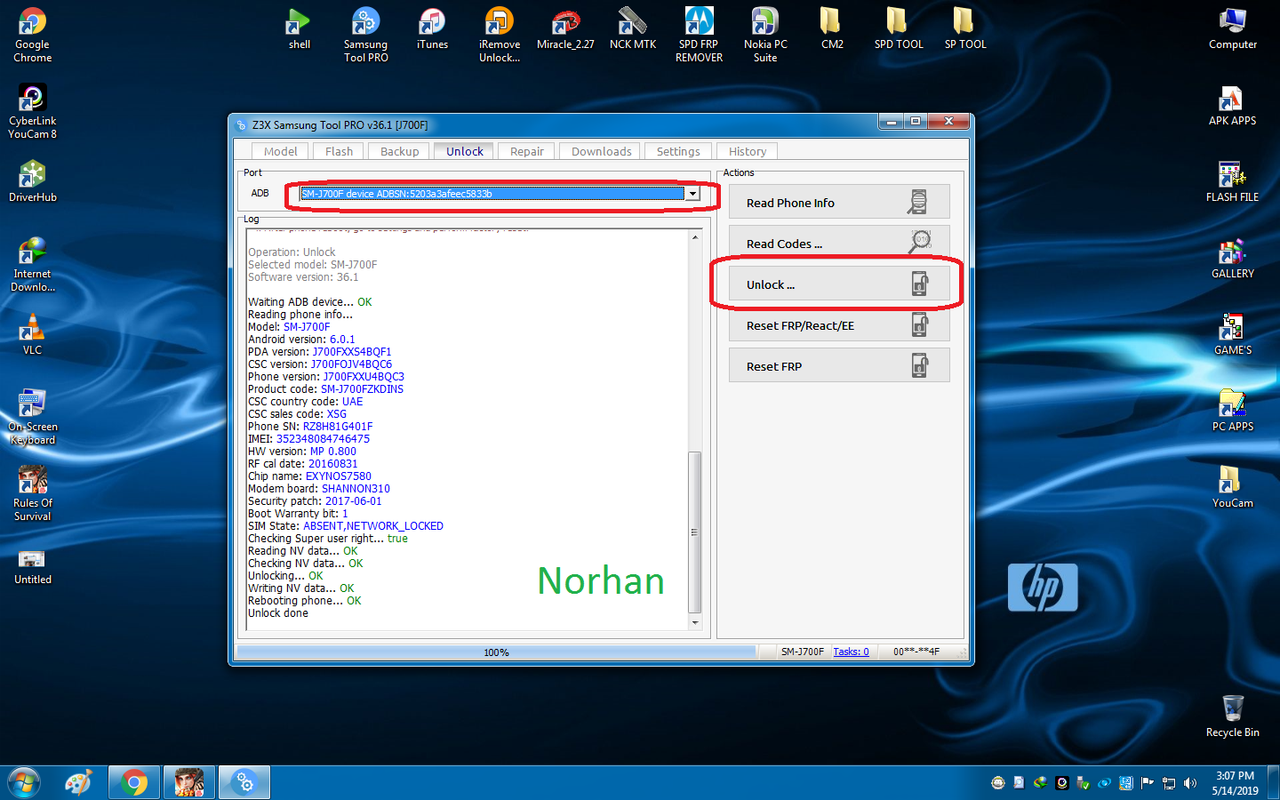Click the 'Security patch: 2017-06-01' log line
The height and width of the screenshot is (800, 1280).
point(315,501)
